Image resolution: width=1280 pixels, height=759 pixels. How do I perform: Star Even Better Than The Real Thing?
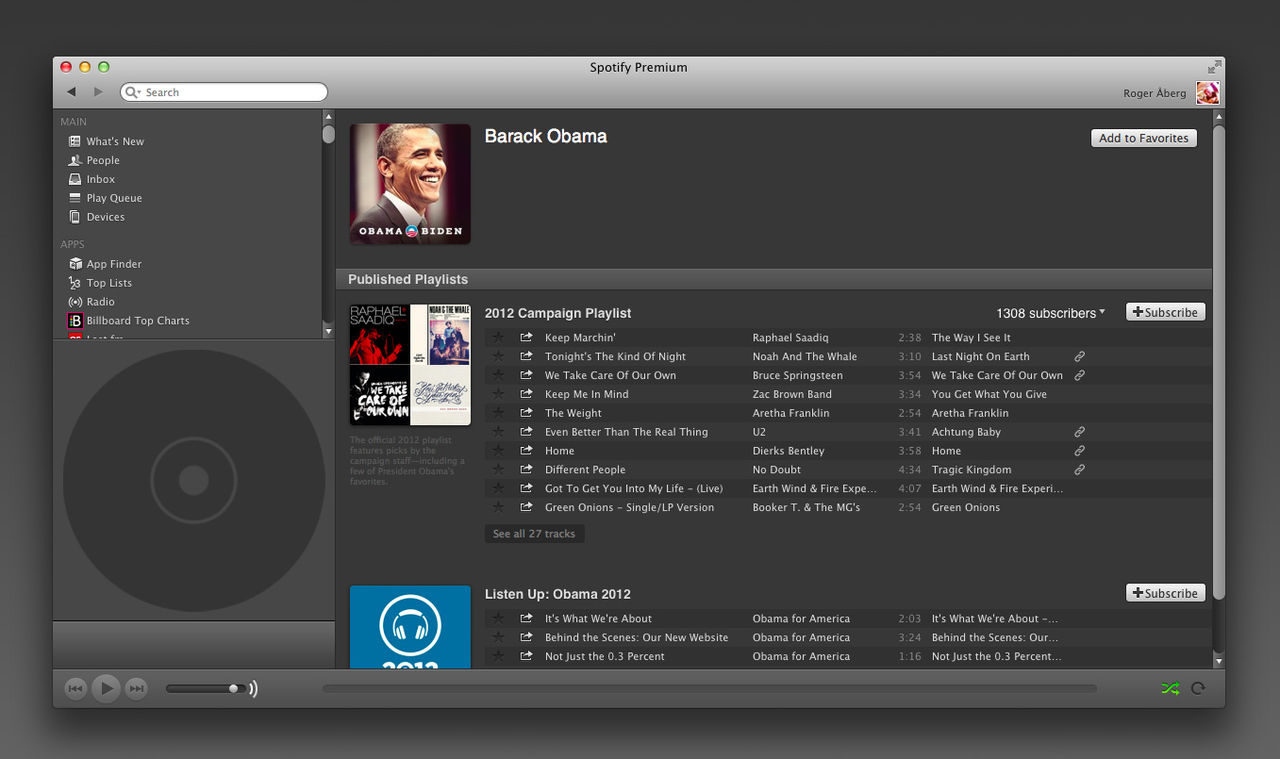[498, 432]
